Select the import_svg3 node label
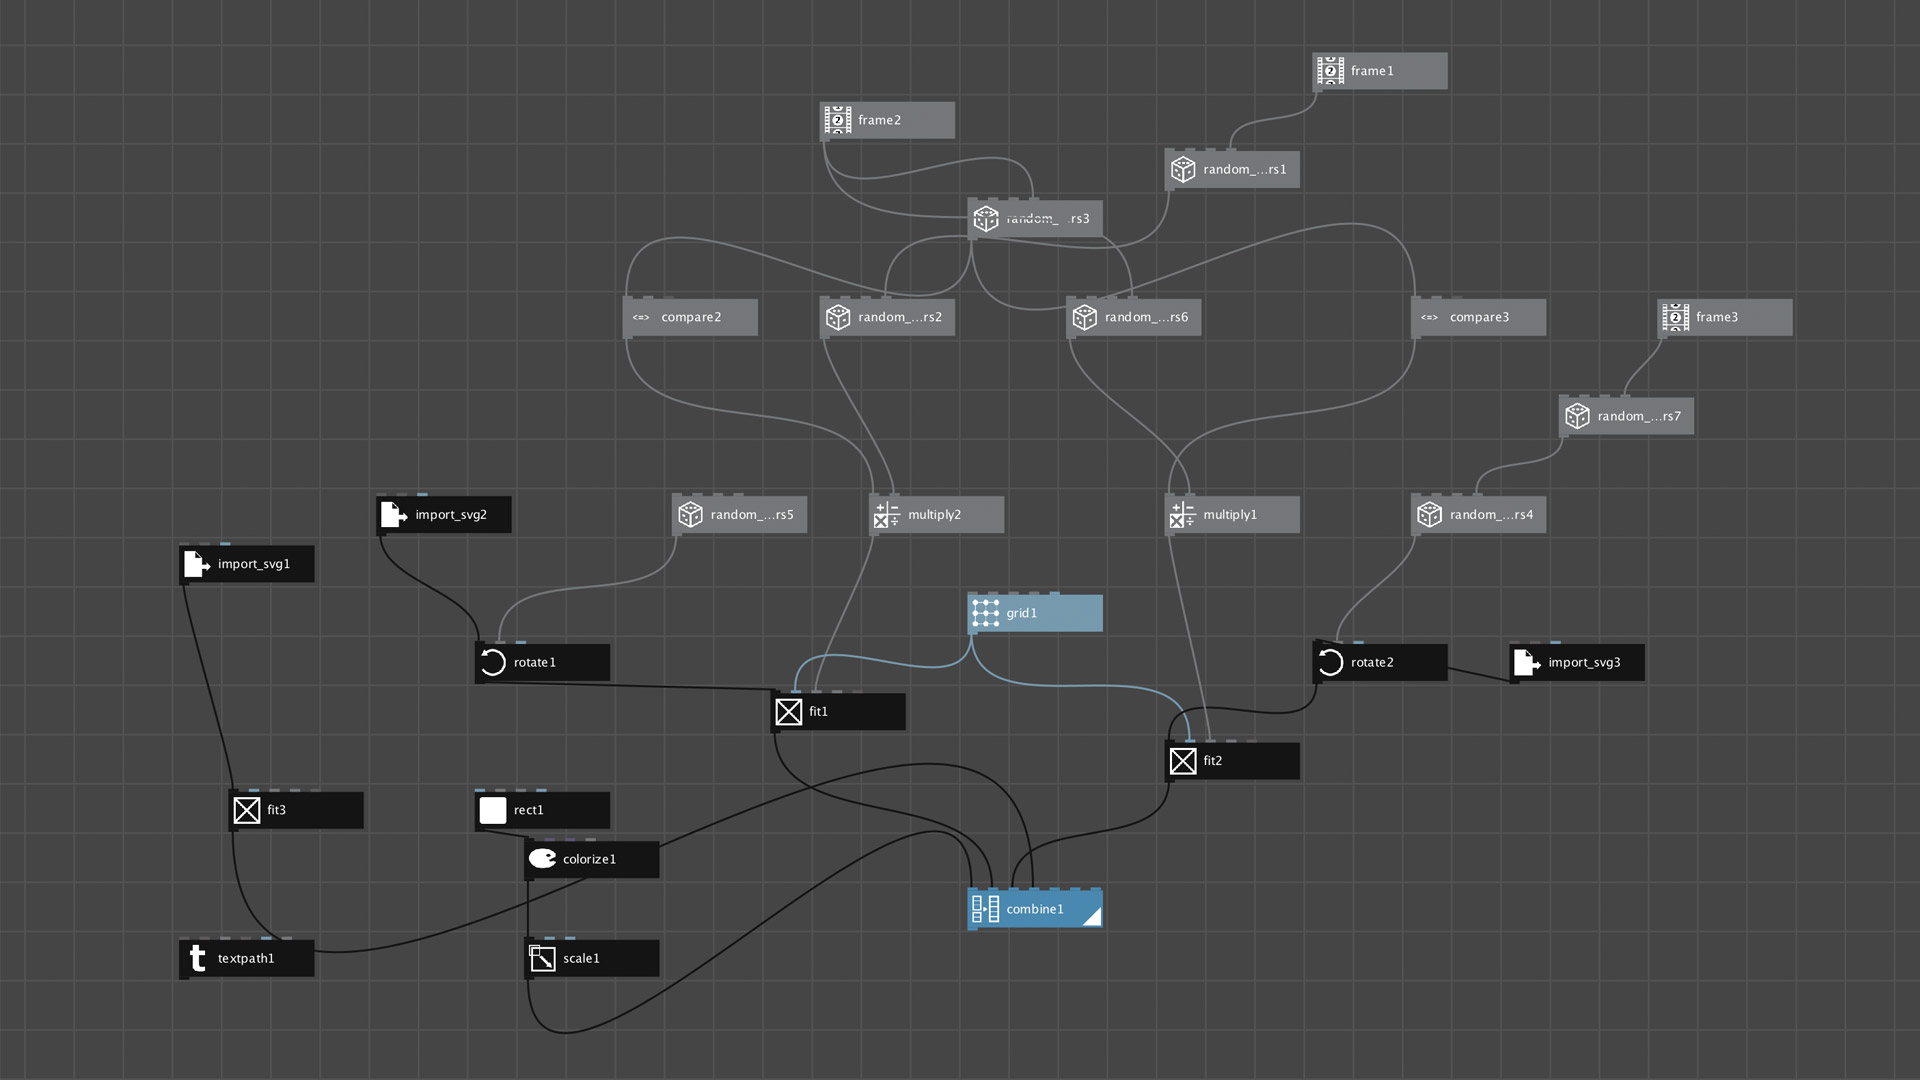The width and height of the screenshot is (1920, 1080). point(1584,663)
